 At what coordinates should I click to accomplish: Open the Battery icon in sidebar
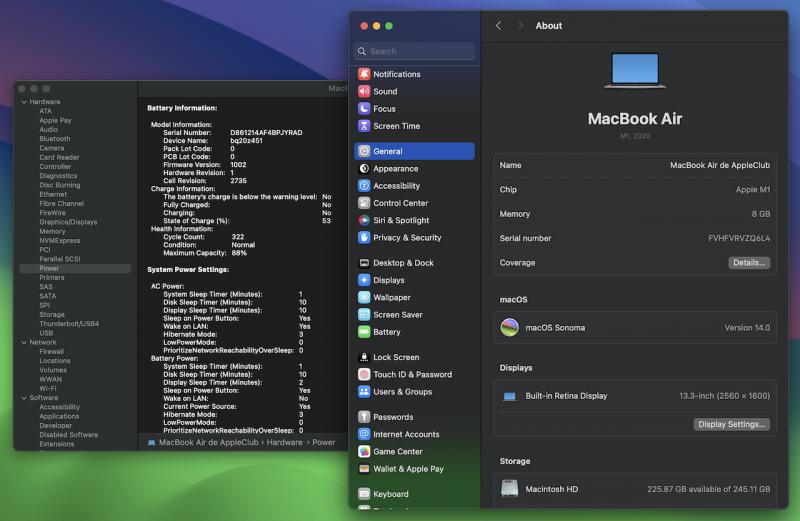[x=364, y=332]
